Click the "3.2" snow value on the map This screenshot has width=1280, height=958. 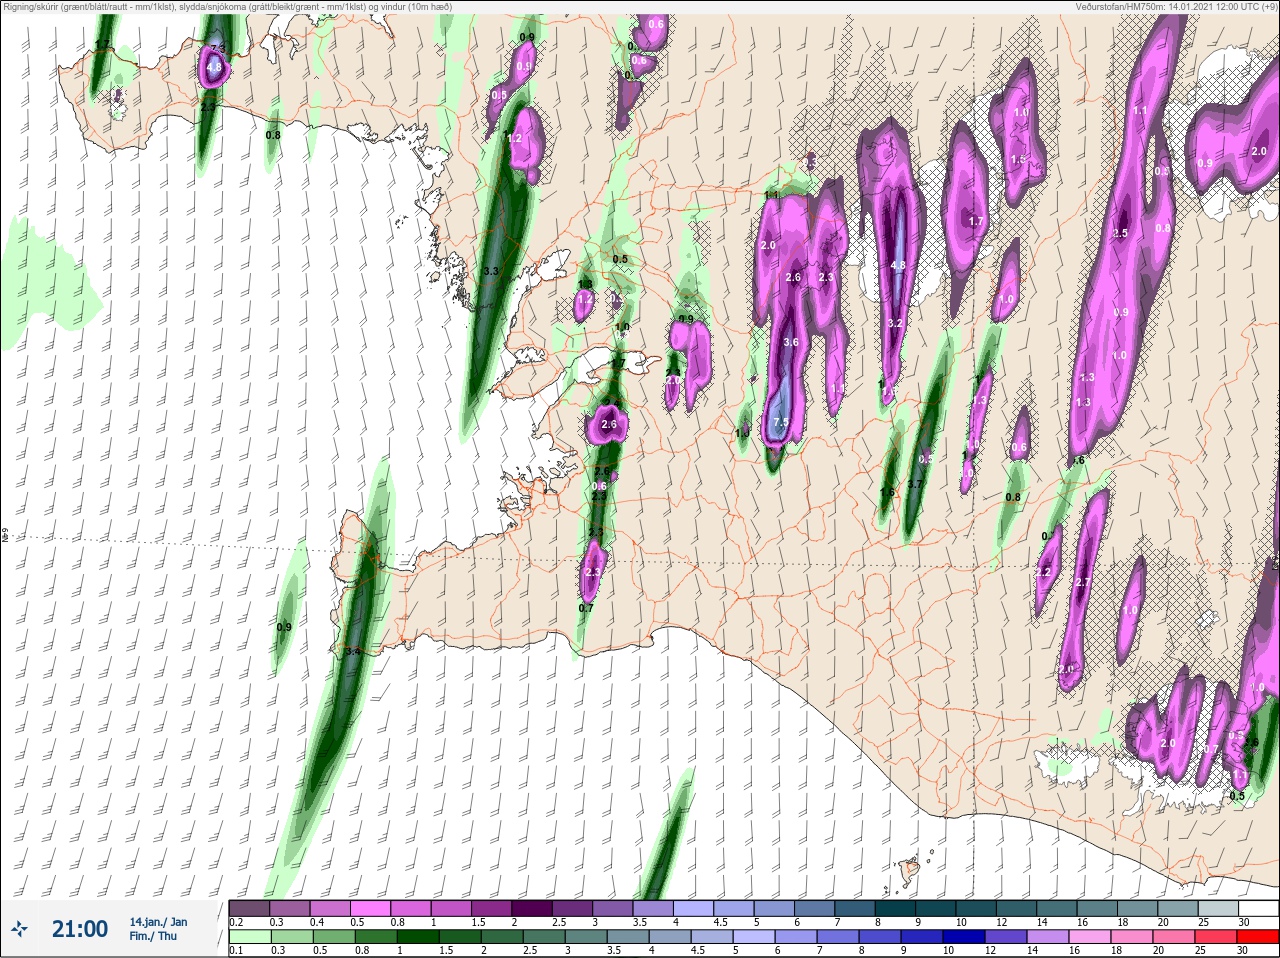point(895,323)
